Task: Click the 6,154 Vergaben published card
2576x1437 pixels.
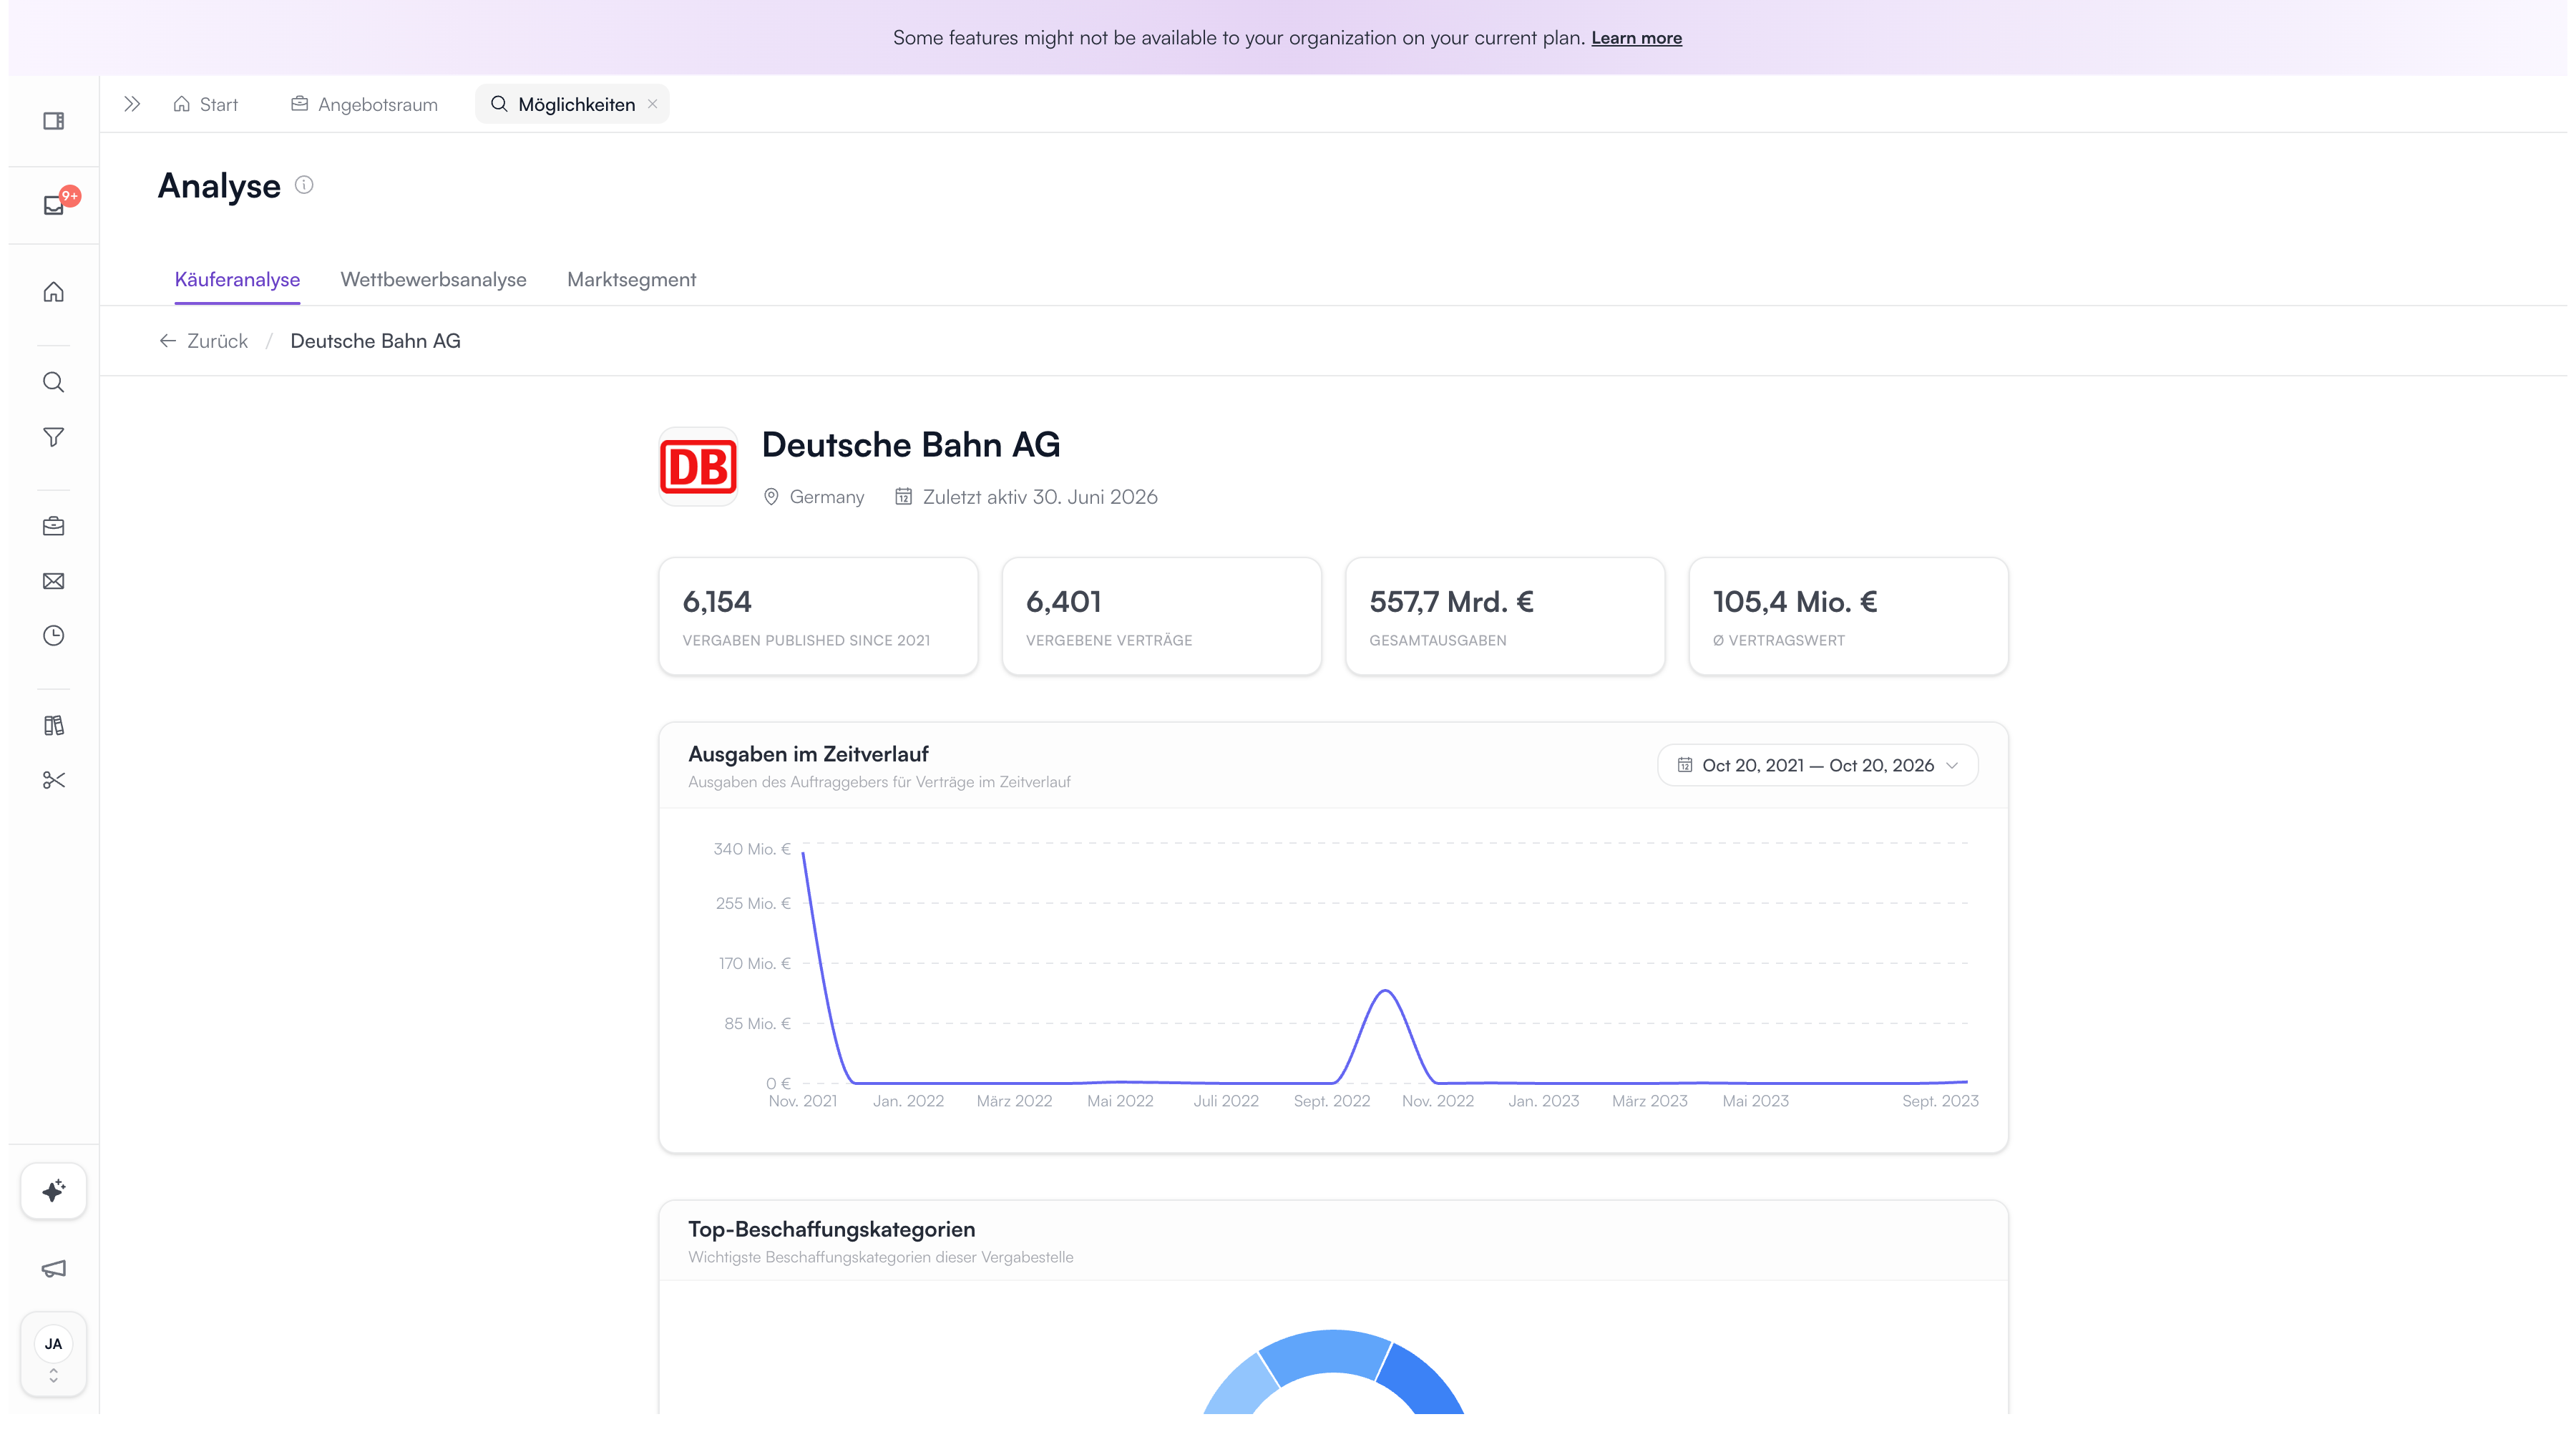Action: 818,616
